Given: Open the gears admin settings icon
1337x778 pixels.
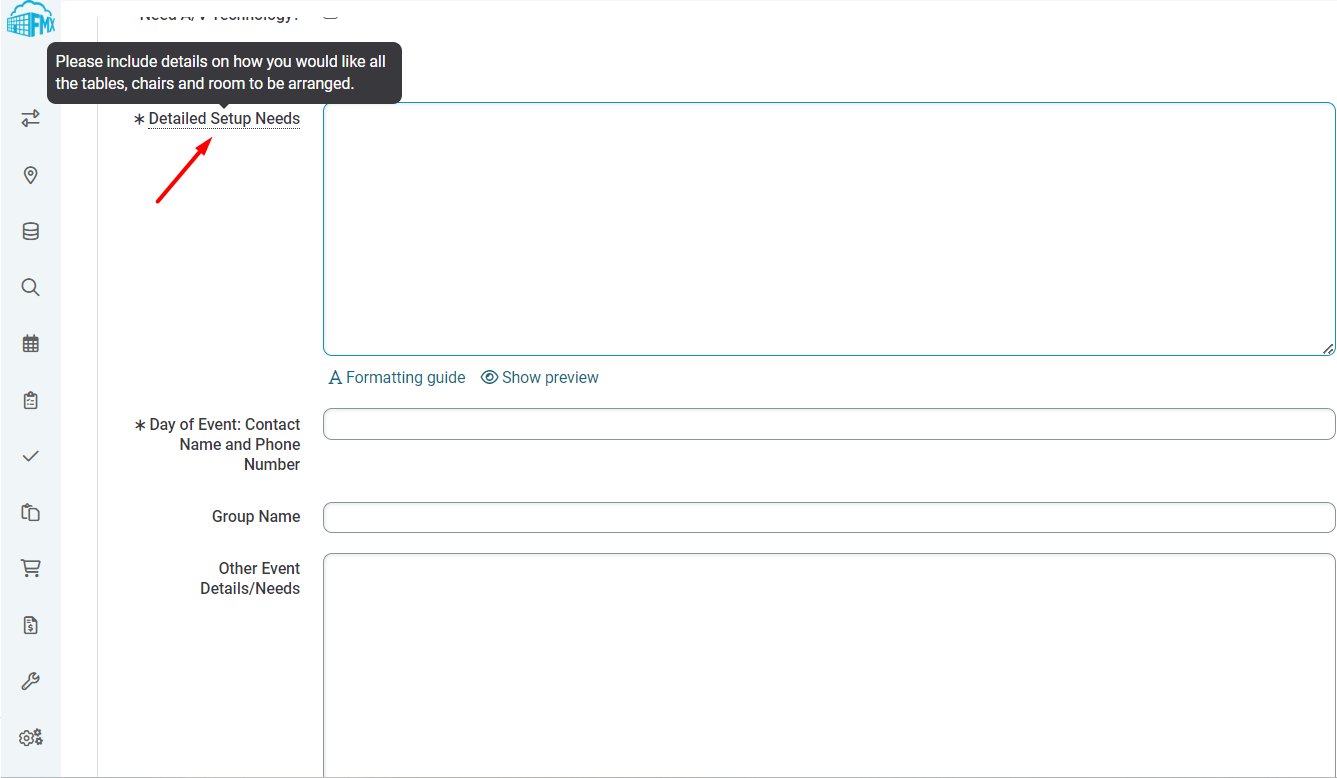Looking at the screenshot, I should pos(30,738).
